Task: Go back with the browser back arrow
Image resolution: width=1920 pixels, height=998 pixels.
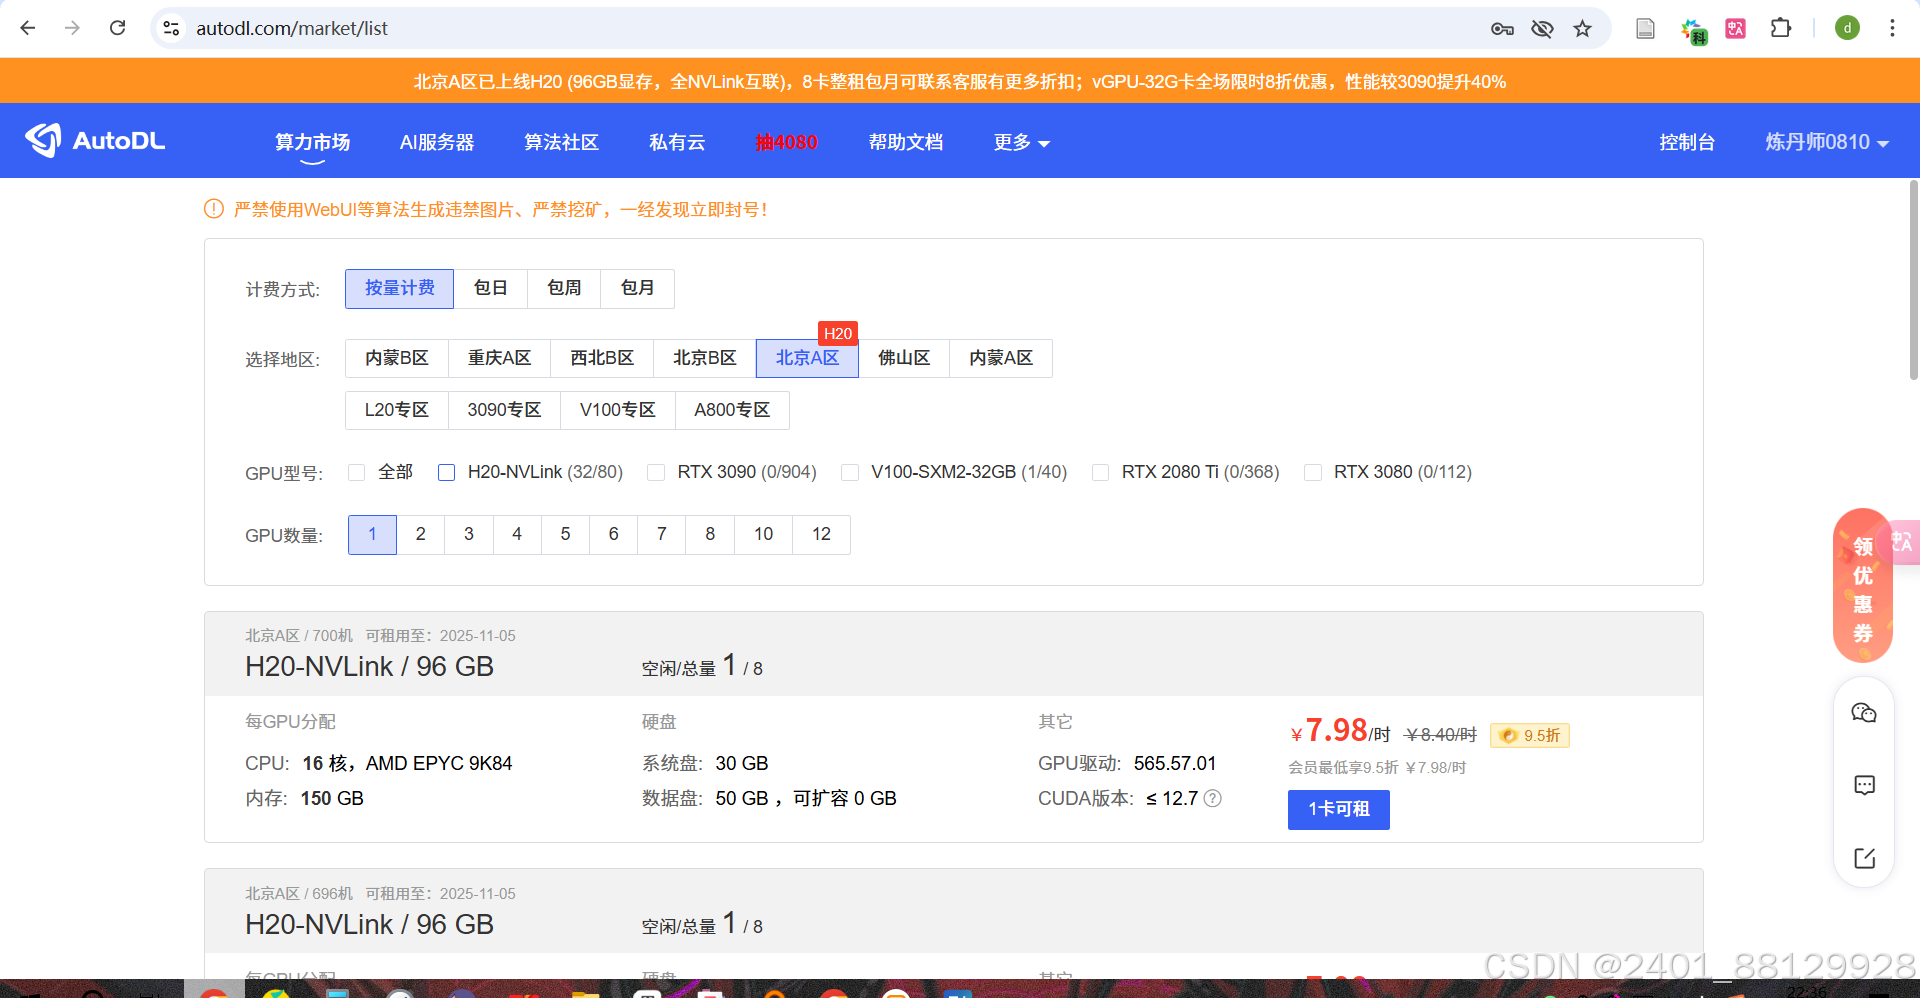Action: (x=28, y=28)
